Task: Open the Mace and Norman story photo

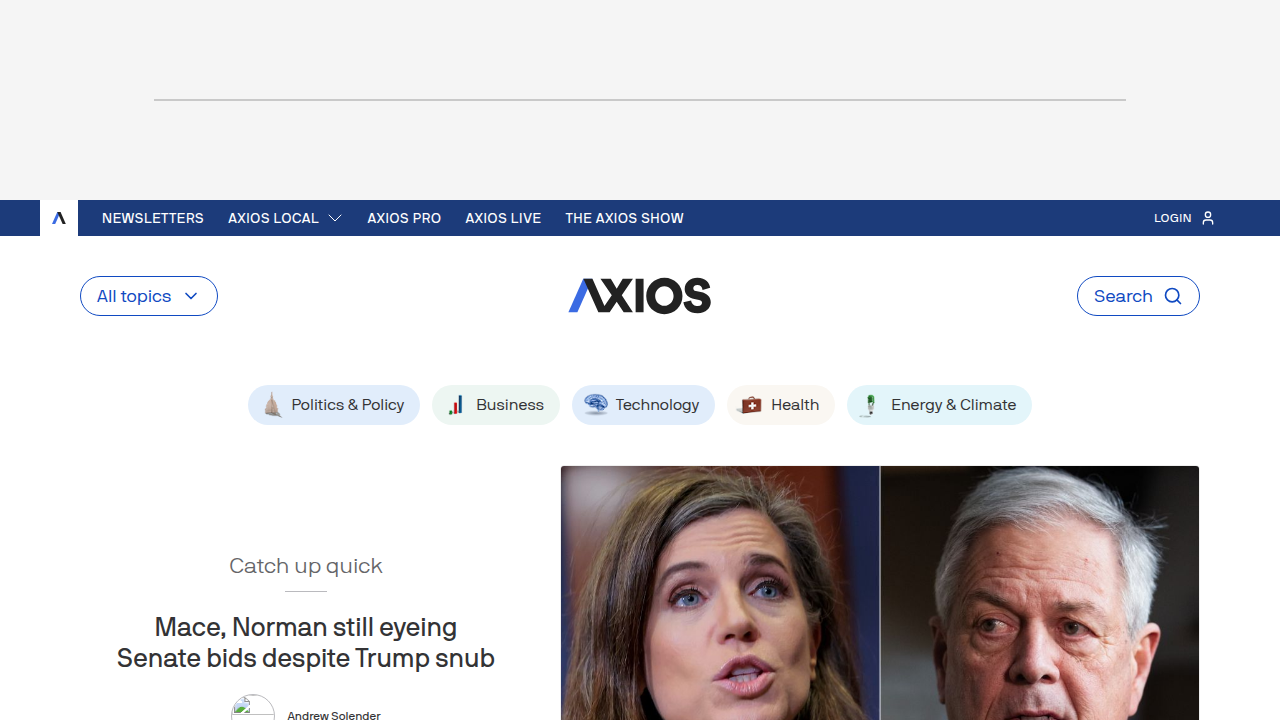Action: point(880,593)
